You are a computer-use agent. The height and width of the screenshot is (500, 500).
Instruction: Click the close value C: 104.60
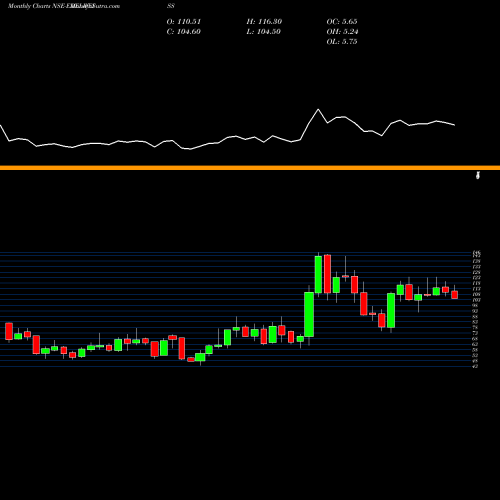click(x=183, y=32)
